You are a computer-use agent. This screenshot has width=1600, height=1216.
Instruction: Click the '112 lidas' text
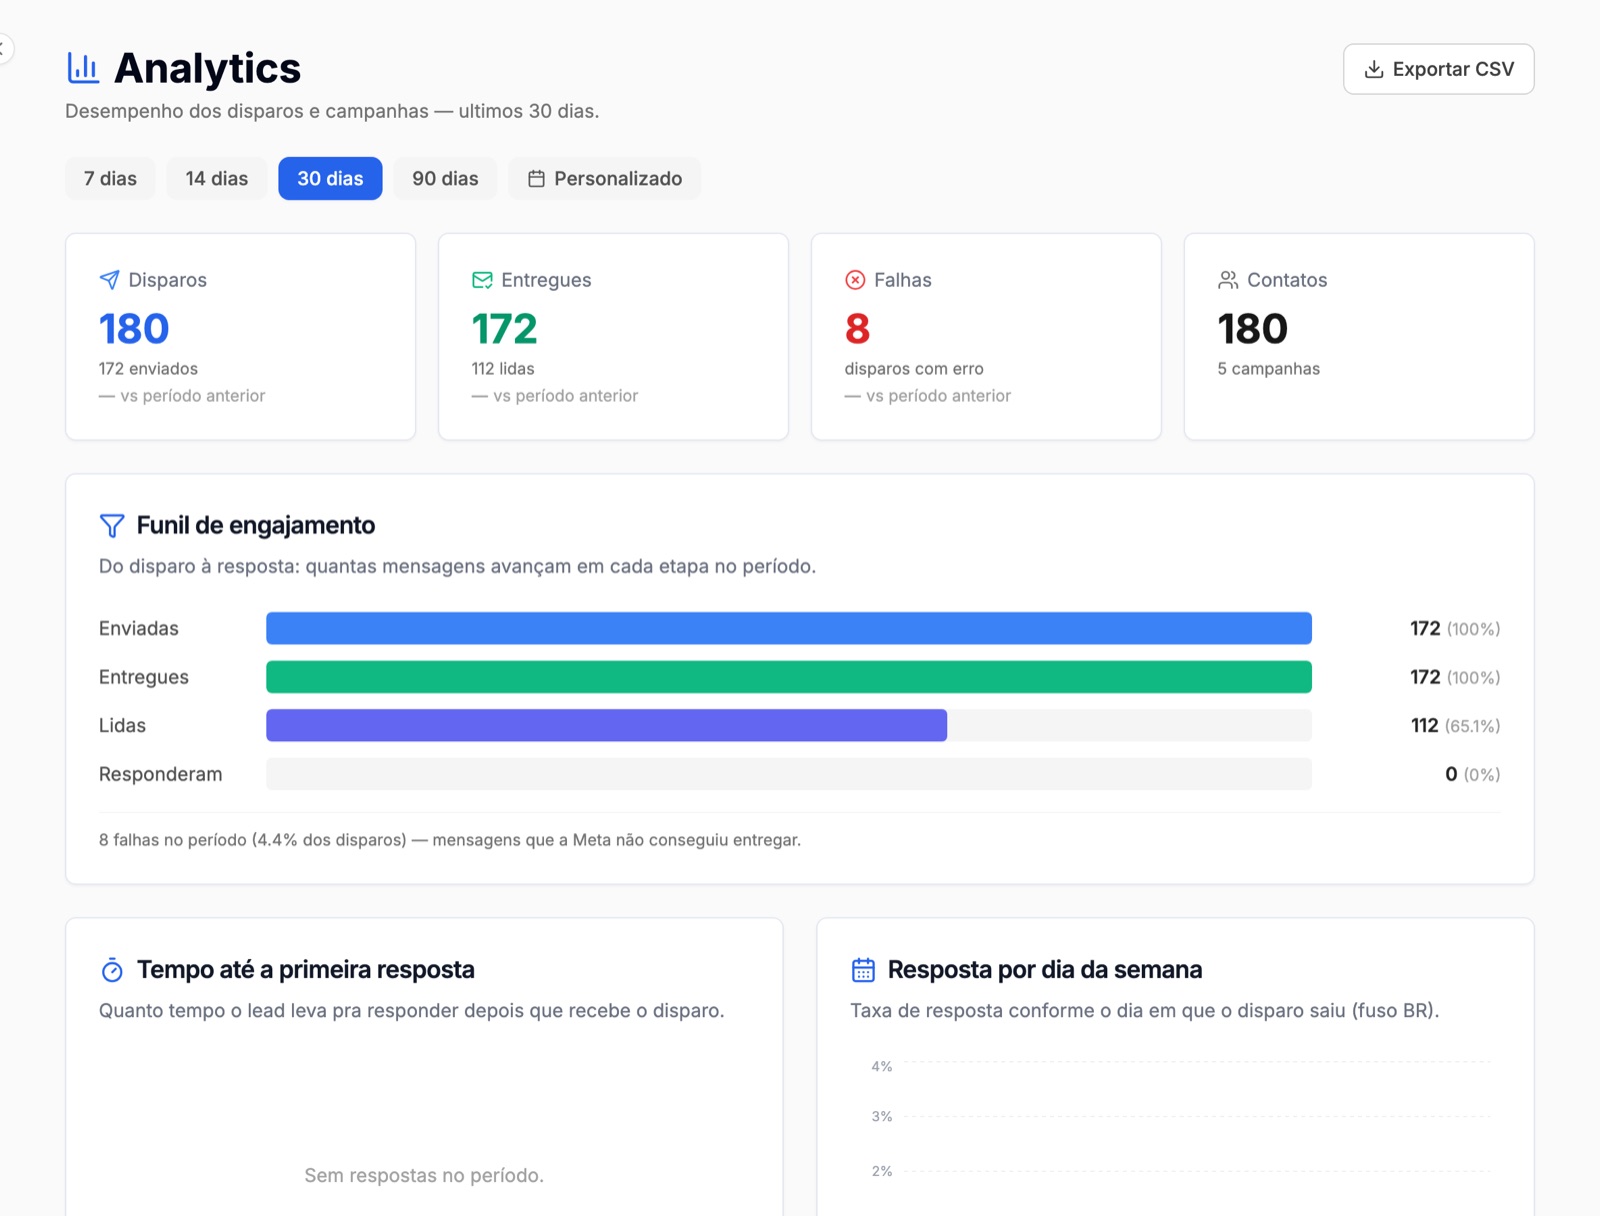point(503,369)
